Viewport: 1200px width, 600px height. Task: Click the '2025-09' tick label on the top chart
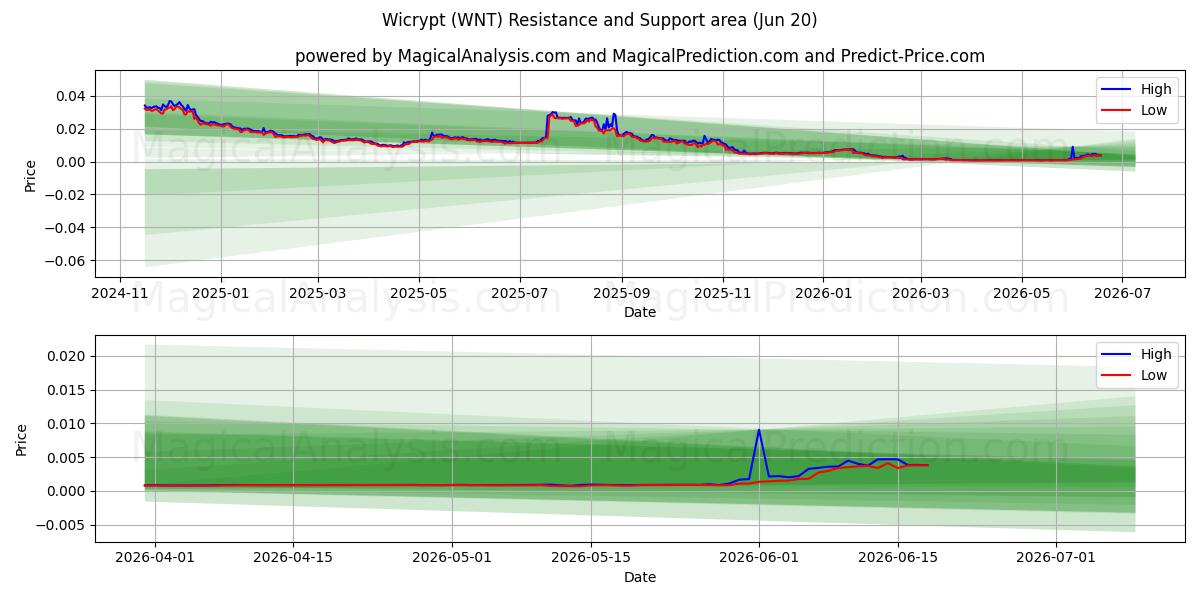click(621, 293)
